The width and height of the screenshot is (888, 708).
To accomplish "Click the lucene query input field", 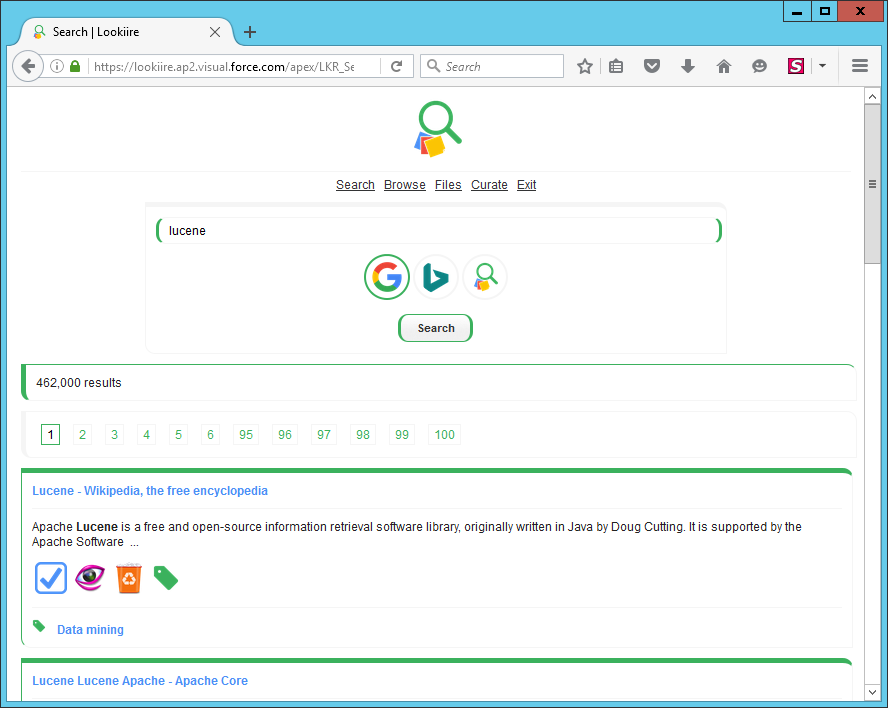I will pos(438,231).
